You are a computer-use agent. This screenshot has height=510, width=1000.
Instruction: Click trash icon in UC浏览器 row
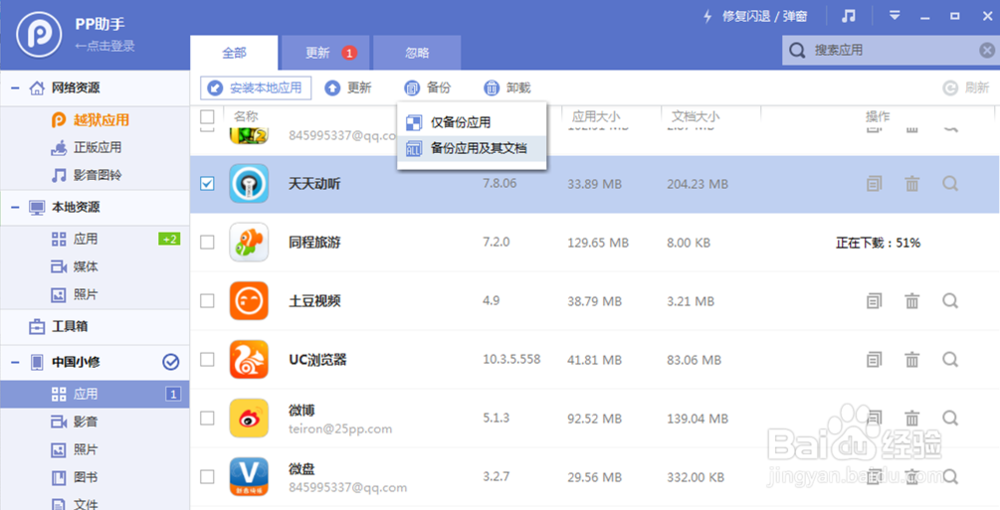pos(912,360)
